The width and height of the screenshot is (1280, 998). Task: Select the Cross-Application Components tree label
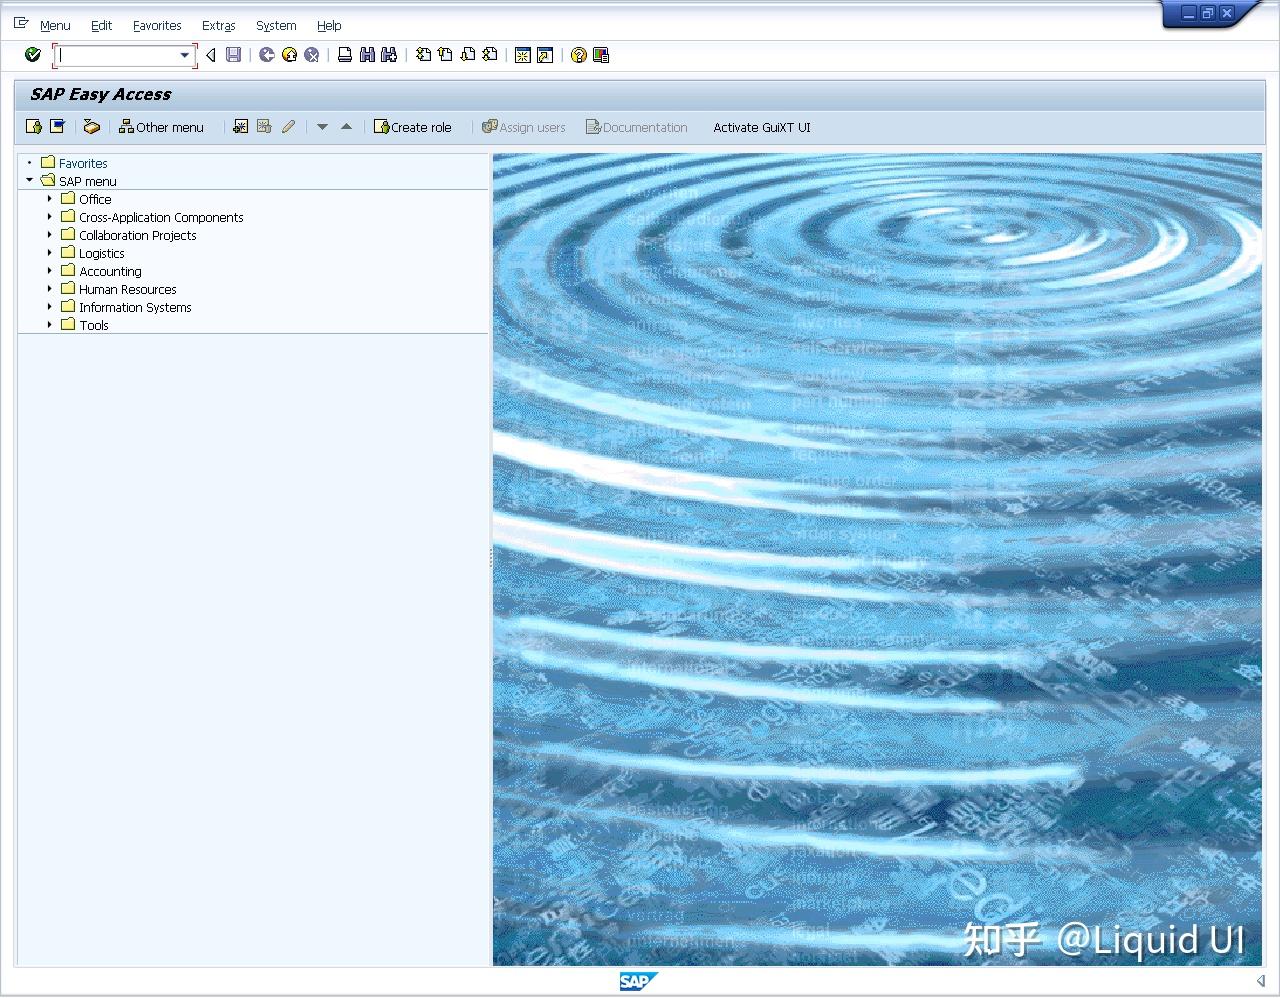pyautogui.click(x=161, y=217)
